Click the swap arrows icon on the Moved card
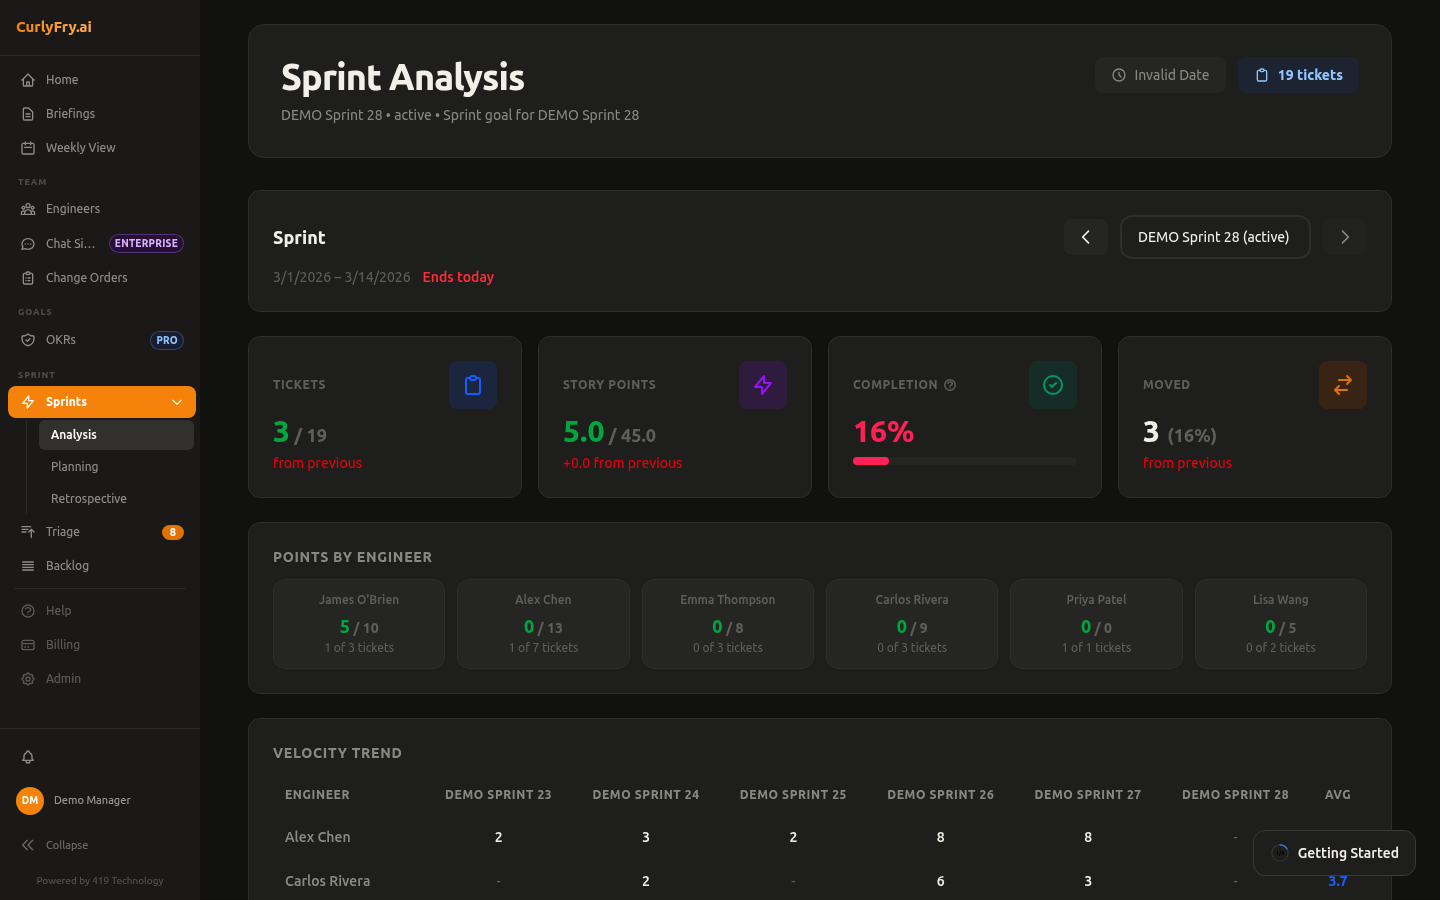The width and height of the screenshot is (1440, 900). [1343, 385]
